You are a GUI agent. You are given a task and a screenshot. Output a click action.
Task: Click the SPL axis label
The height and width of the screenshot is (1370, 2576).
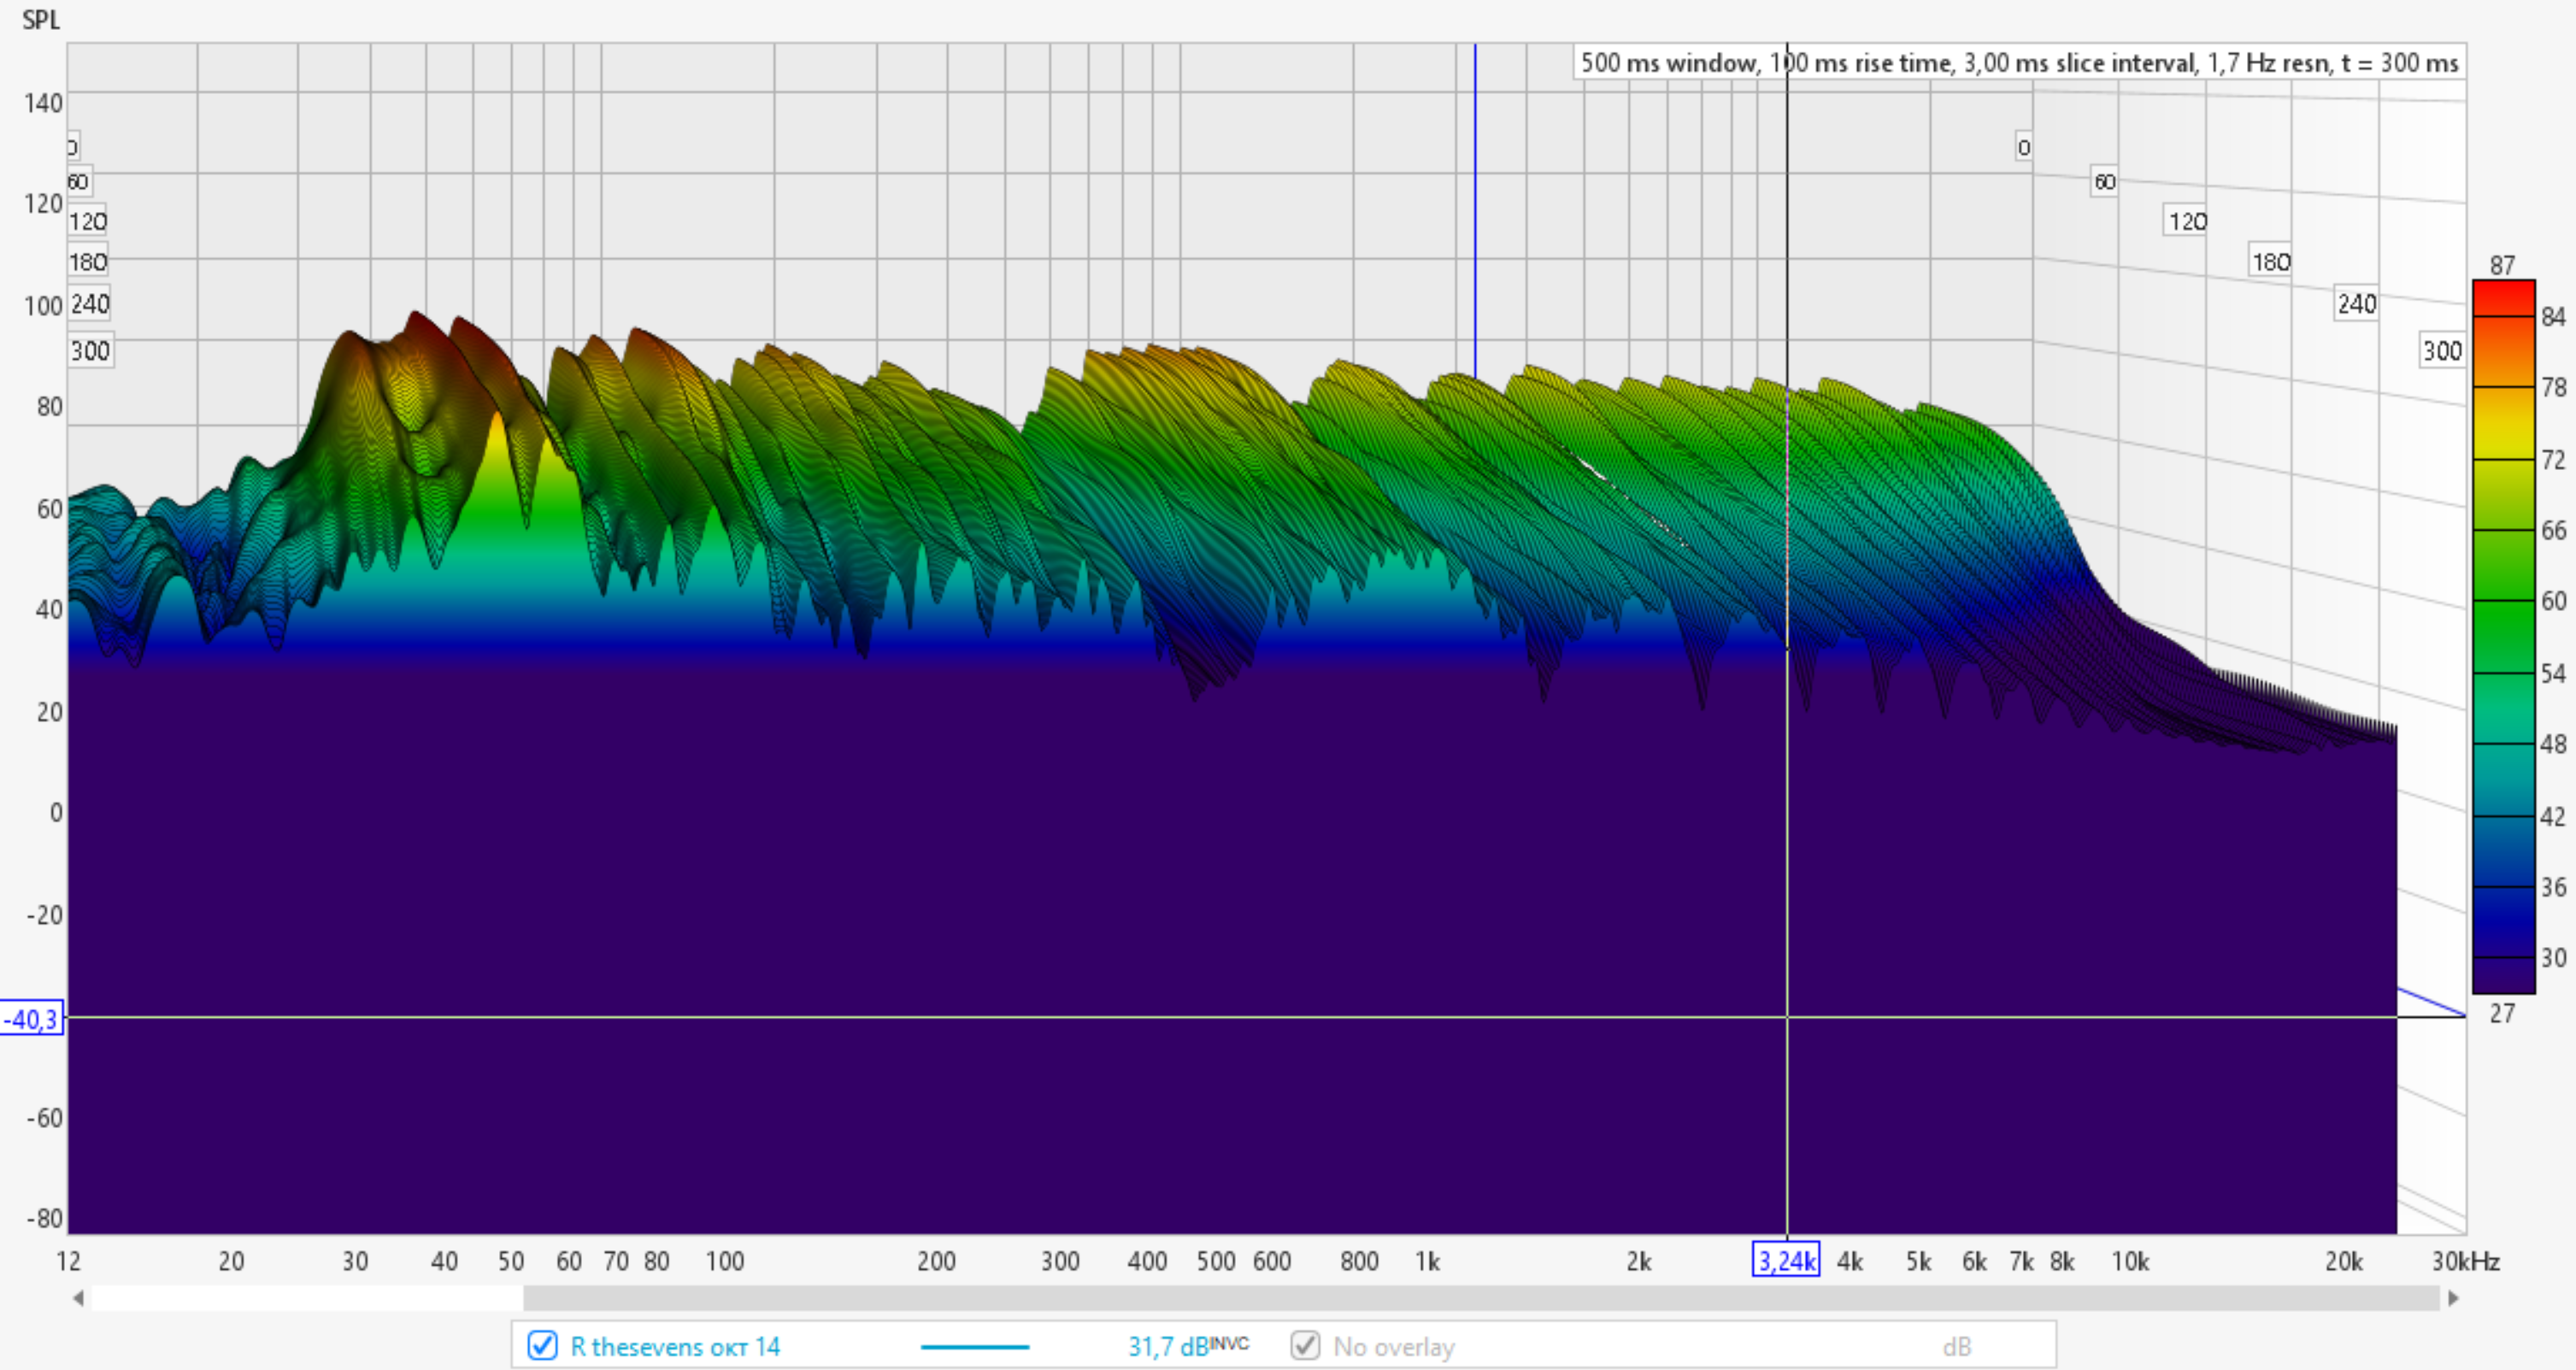[x=41, y=20]
